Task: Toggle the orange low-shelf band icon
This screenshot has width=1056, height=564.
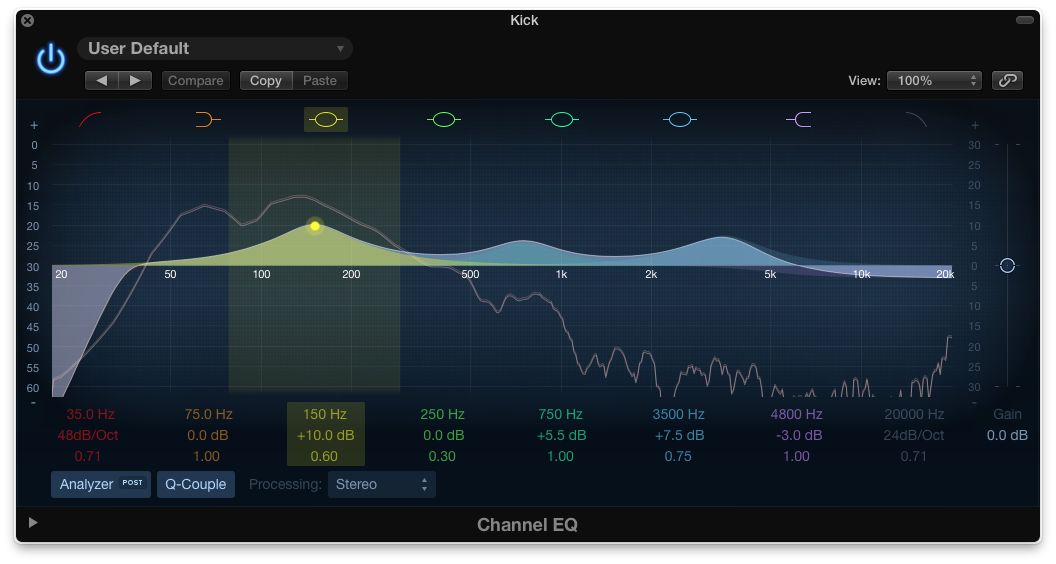Action: [208, 120]
